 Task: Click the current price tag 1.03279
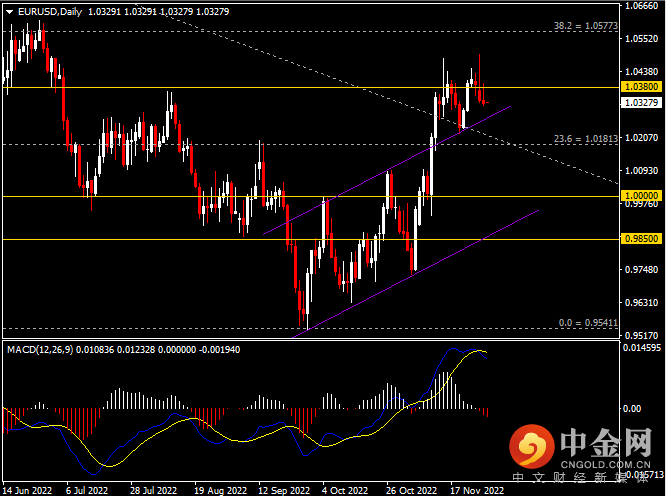639,103
